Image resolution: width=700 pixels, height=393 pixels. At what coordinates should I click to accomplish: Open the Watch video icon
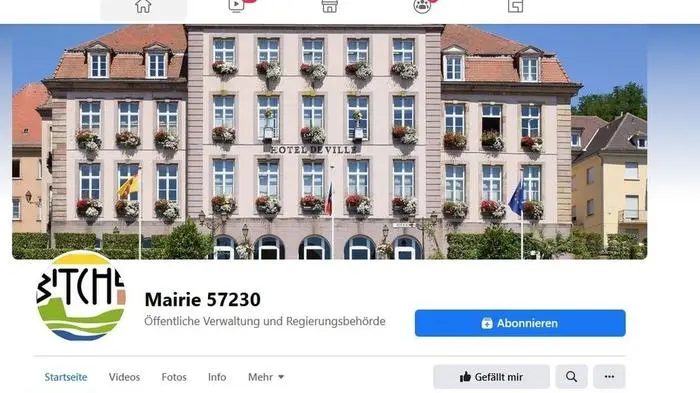tap(237, 6)
